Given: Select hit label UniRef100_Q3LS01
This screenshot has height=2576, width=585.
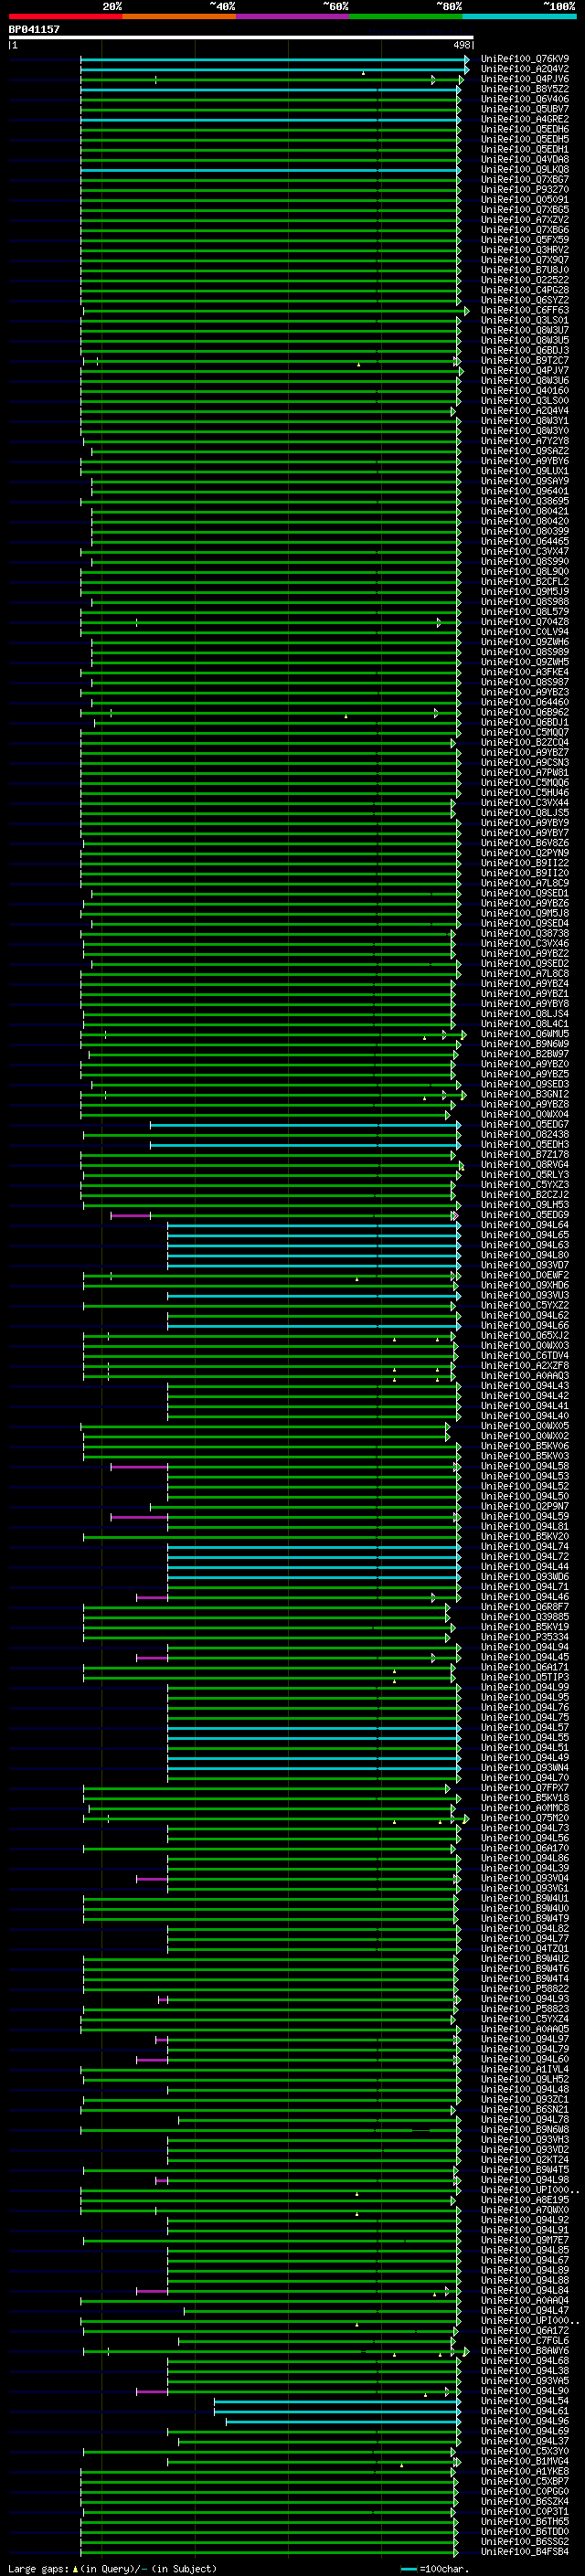Looking at the screenshot, I should pos(525,320).
